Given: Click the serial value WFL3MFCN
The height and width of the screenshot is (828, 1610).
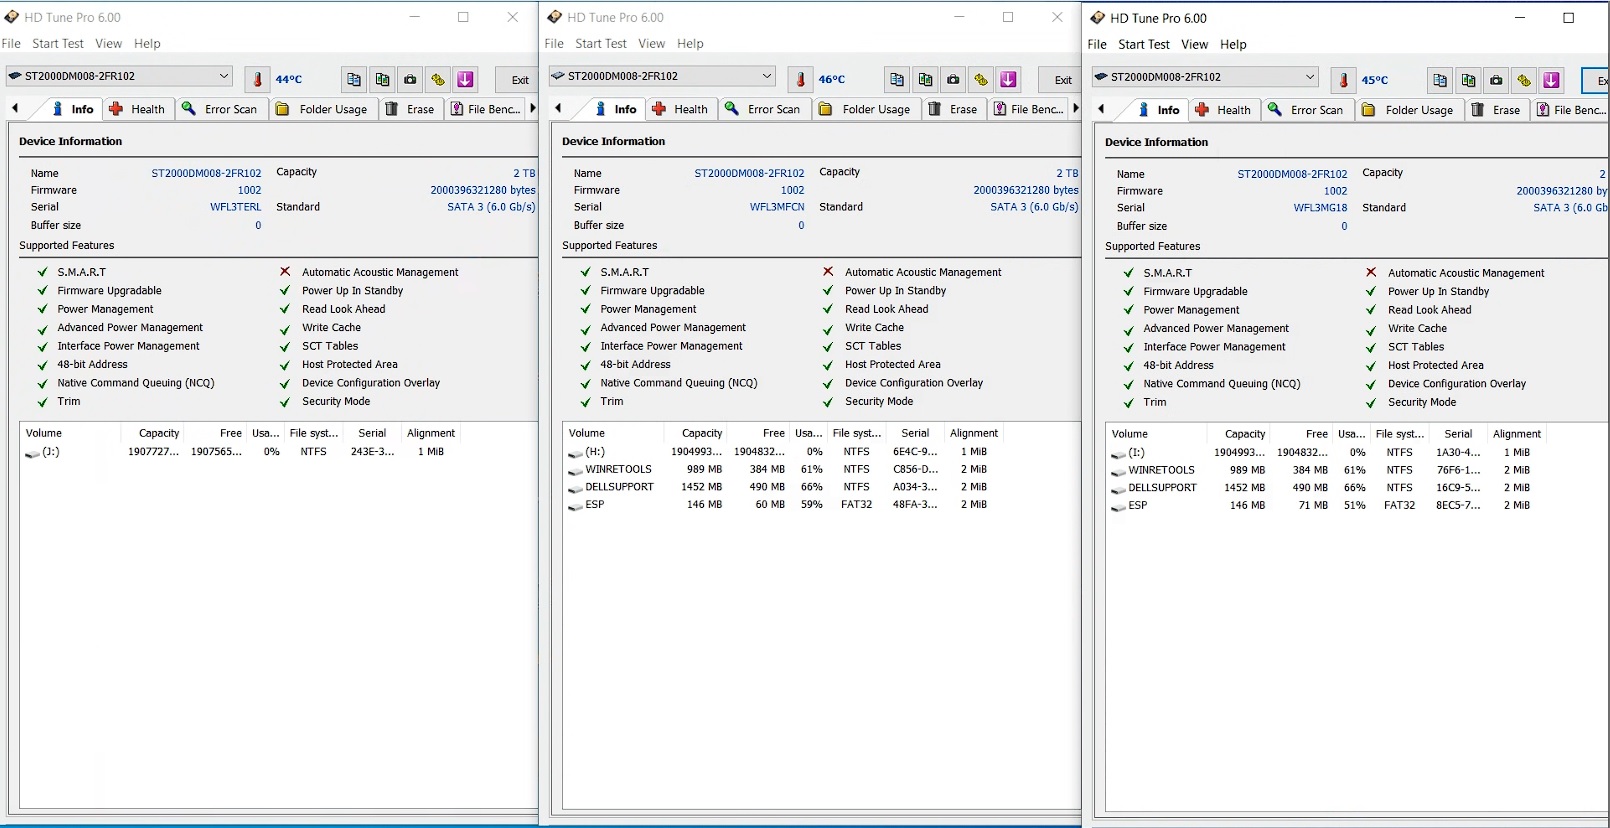Looking at the screenshot, I should point(777,207).
